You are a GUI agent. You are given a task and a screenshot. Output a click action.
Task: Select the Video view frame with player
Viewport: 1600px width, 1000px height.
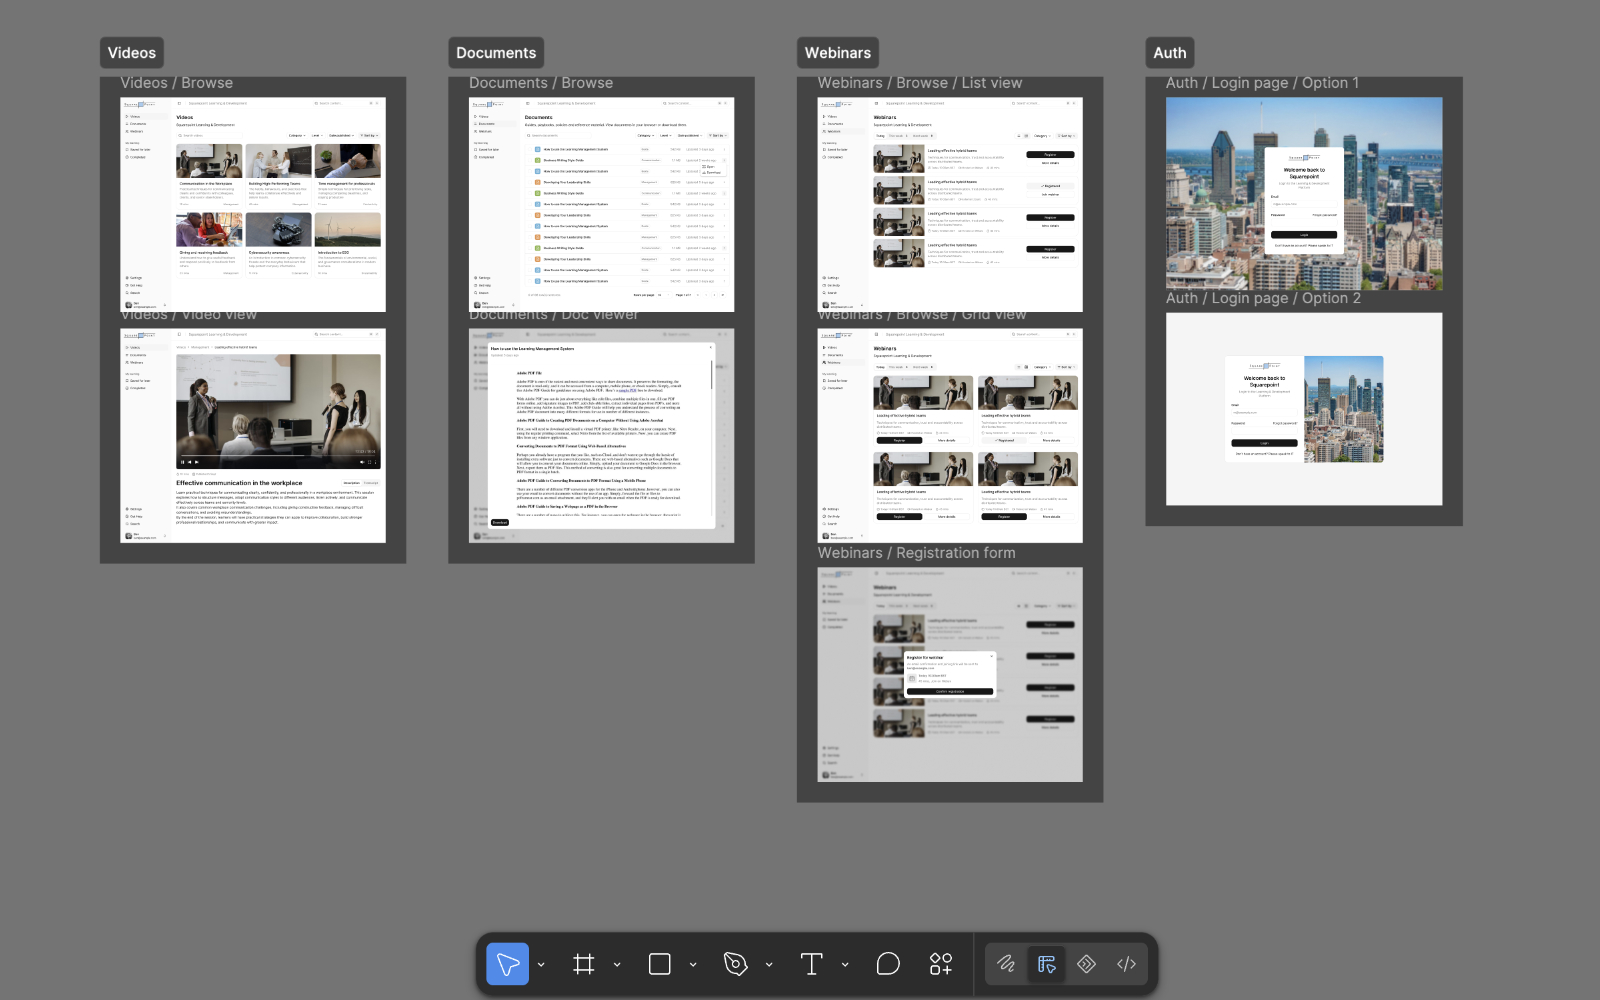[x=253, y=435]
